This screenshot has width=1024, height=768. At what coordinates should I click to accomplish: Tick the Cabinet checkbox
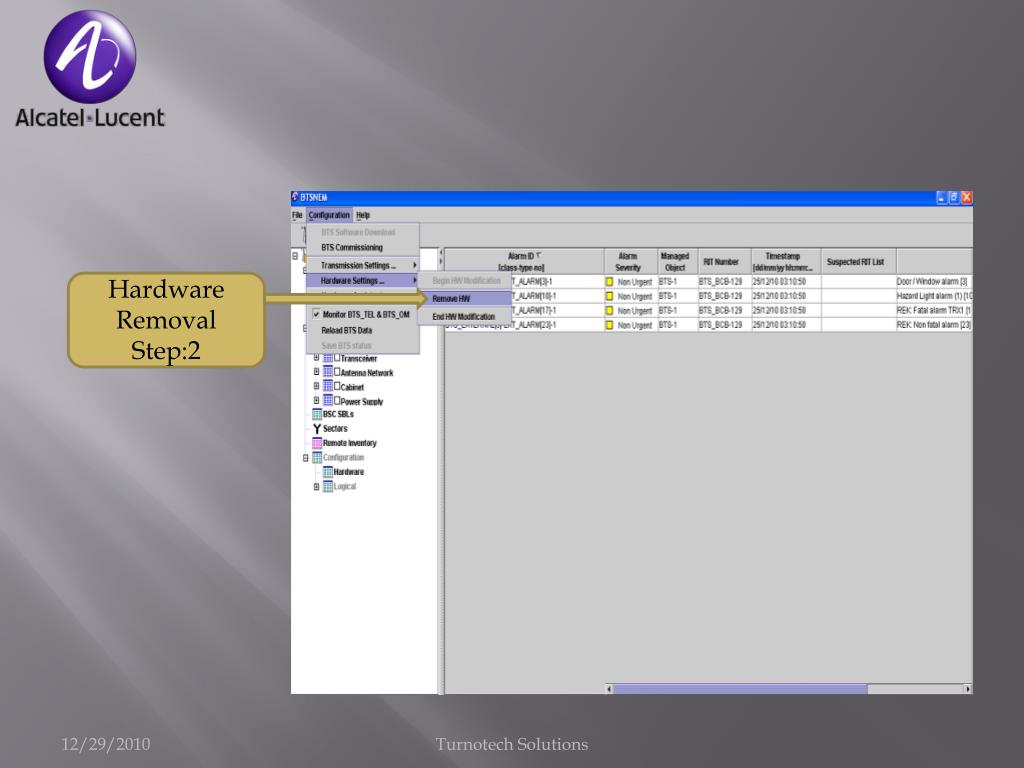(x=337, y=386)
